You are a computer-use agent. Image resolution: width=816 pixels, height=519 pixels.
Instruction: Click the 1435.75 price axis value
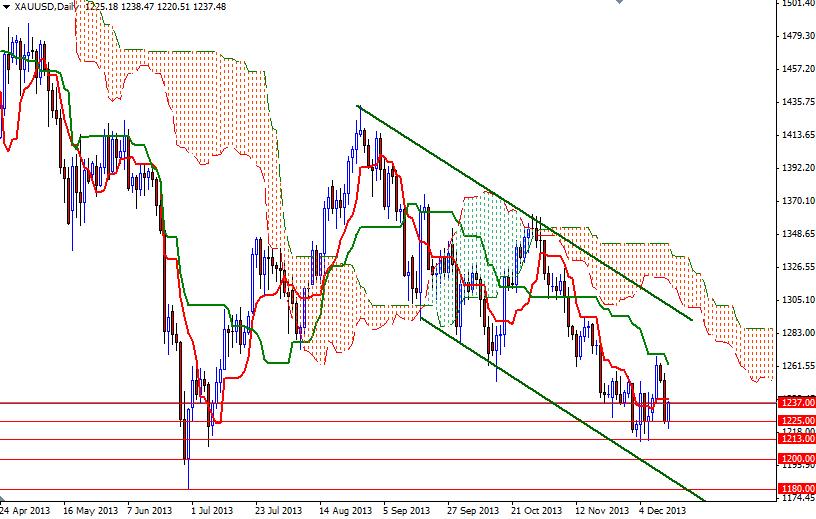(x=798, y=102)
